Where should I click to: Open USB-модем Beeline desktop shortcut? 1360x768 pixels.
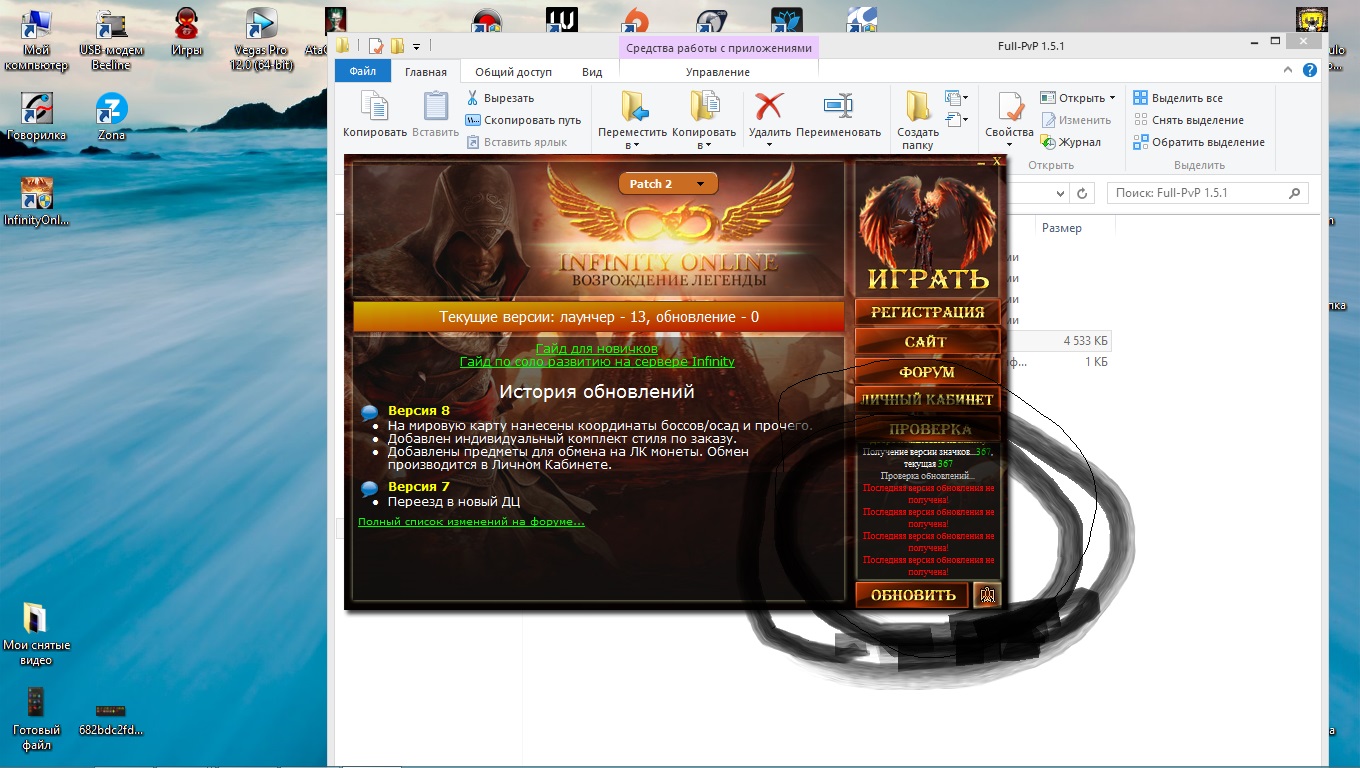pyautogui.click(x=111, y=40)
